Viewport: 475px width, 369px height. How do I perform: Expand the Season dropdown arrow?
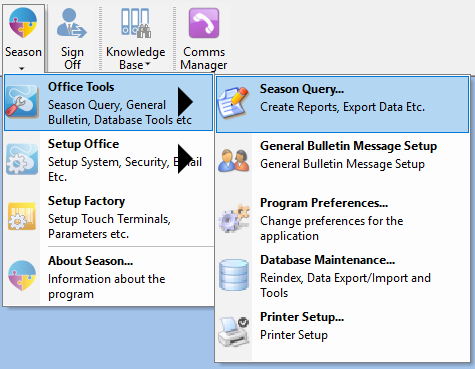(x=22, y=69)
